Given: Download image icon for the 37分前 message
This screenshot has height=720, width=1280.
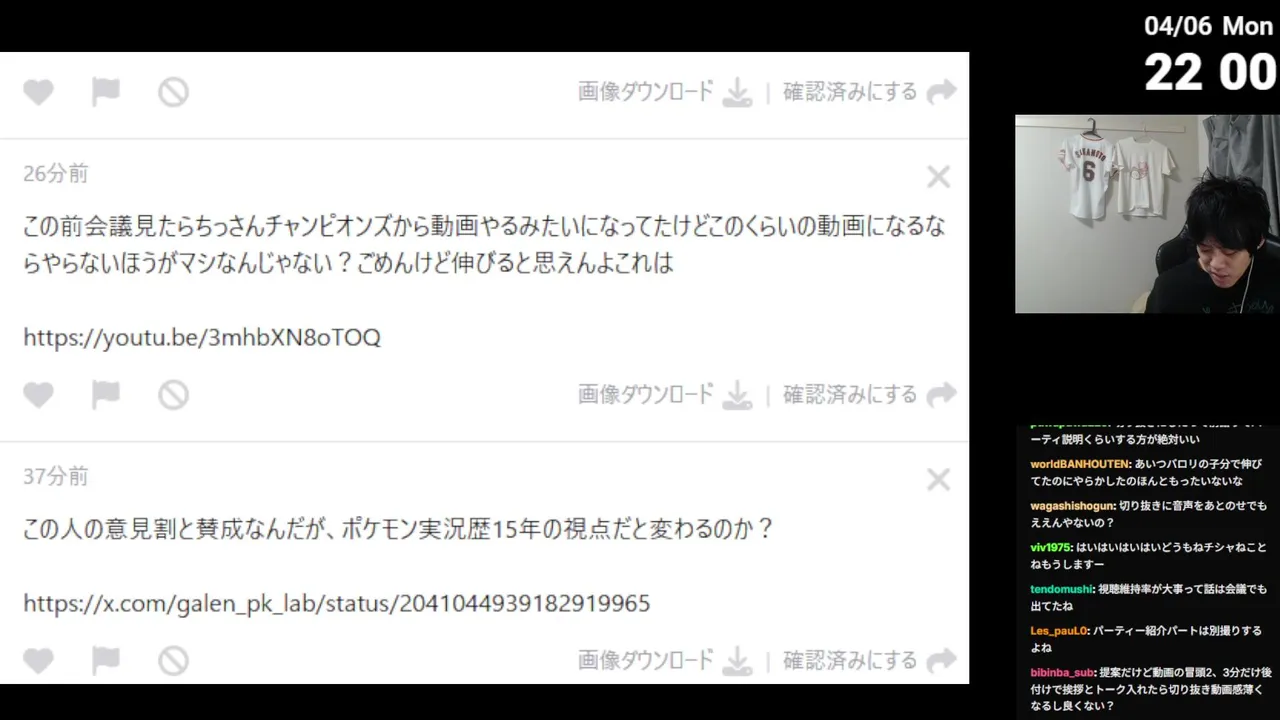Looking at the screenshot, I should coord(737,661).
